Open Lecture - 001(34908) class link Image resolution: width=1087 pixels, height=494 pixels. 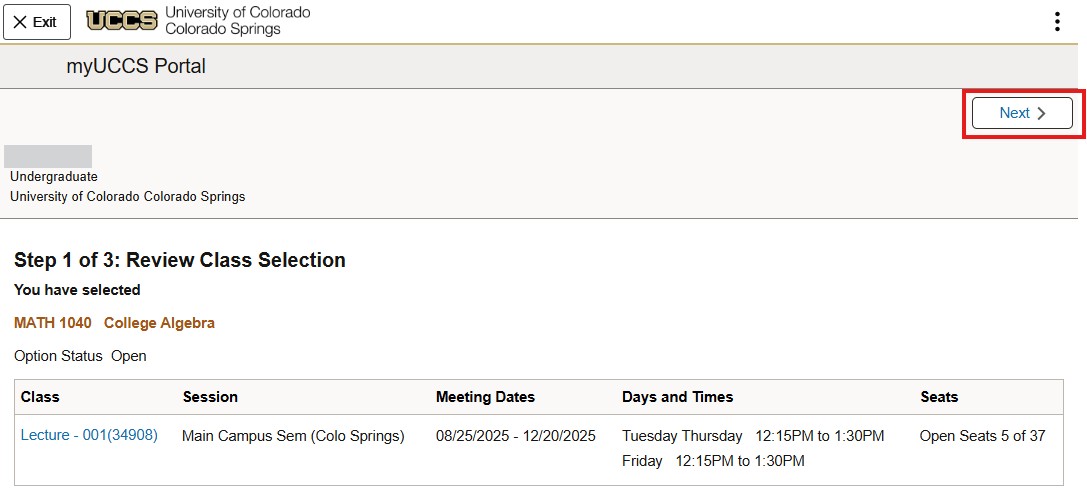[x=89, y=435]
